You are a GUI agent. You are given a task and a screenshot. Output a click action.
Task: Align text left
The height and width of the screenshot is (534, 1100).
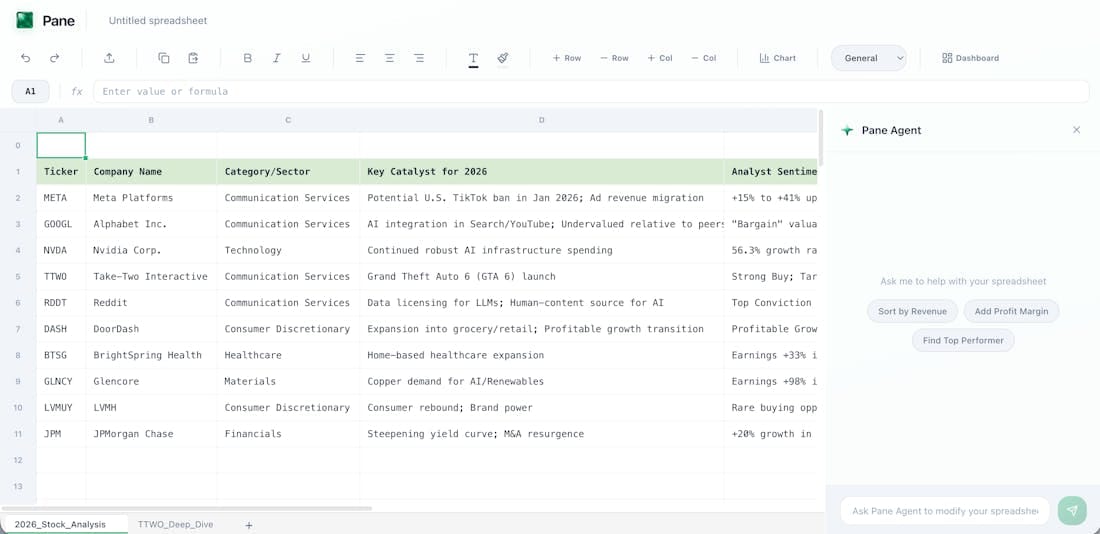(x=360, y=58)
